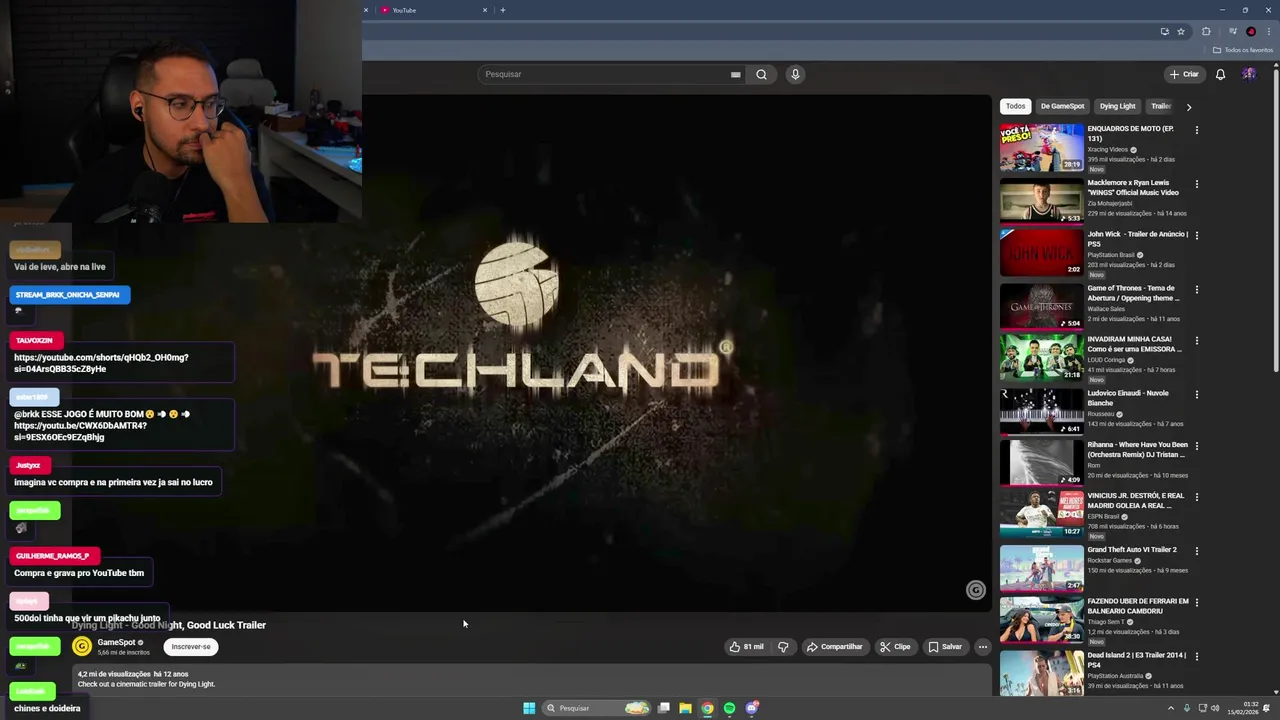Switch to the YouTube browser tab
The width and height of the screenshot is (1280, 720).
pyautogui.click(x=430, y=10)
